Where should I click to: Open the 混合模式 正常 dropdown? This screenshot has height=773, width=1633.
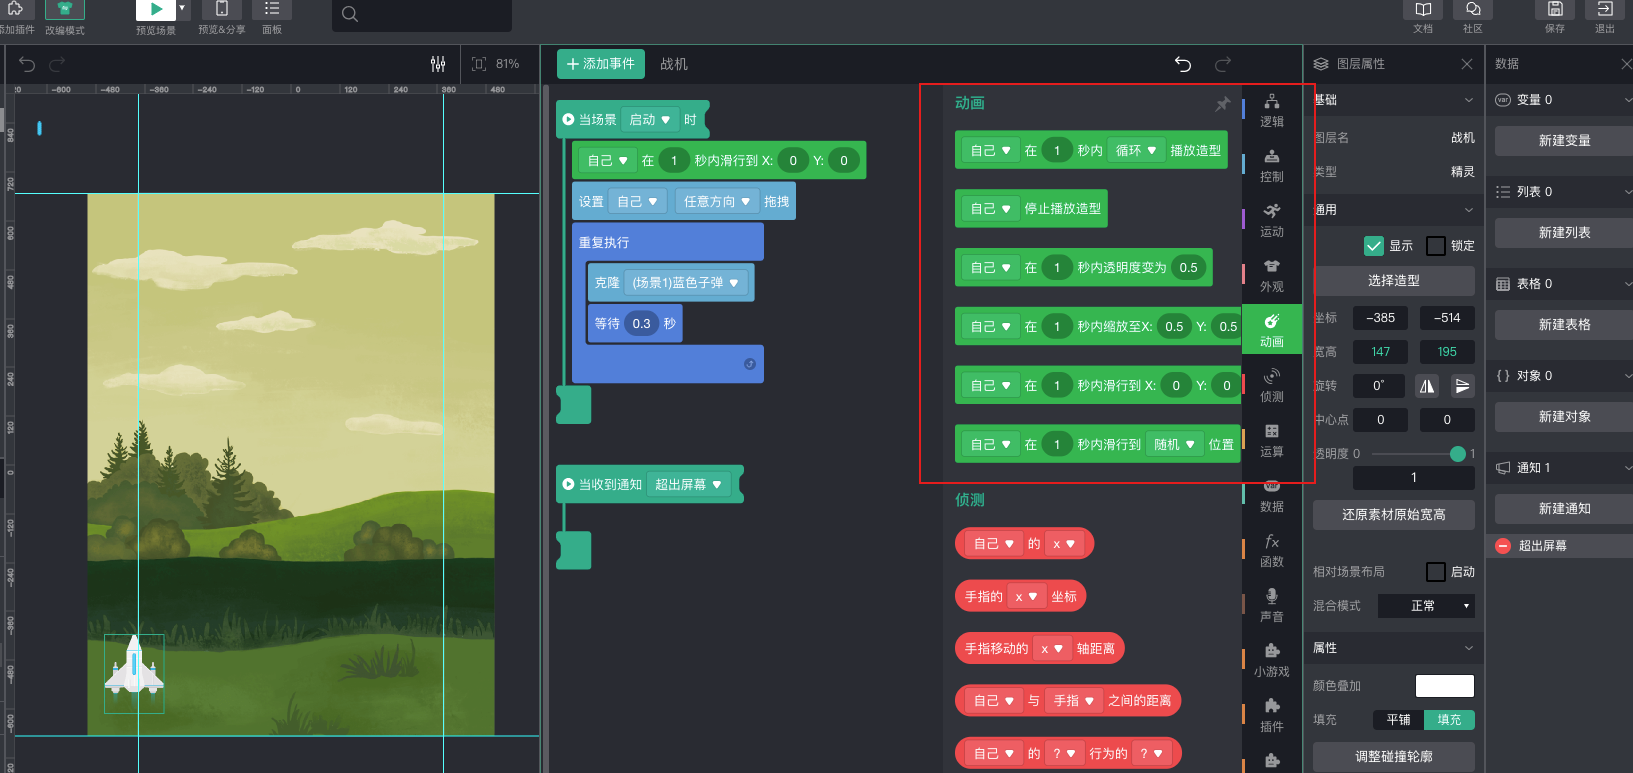click(x=1426, y=606)
